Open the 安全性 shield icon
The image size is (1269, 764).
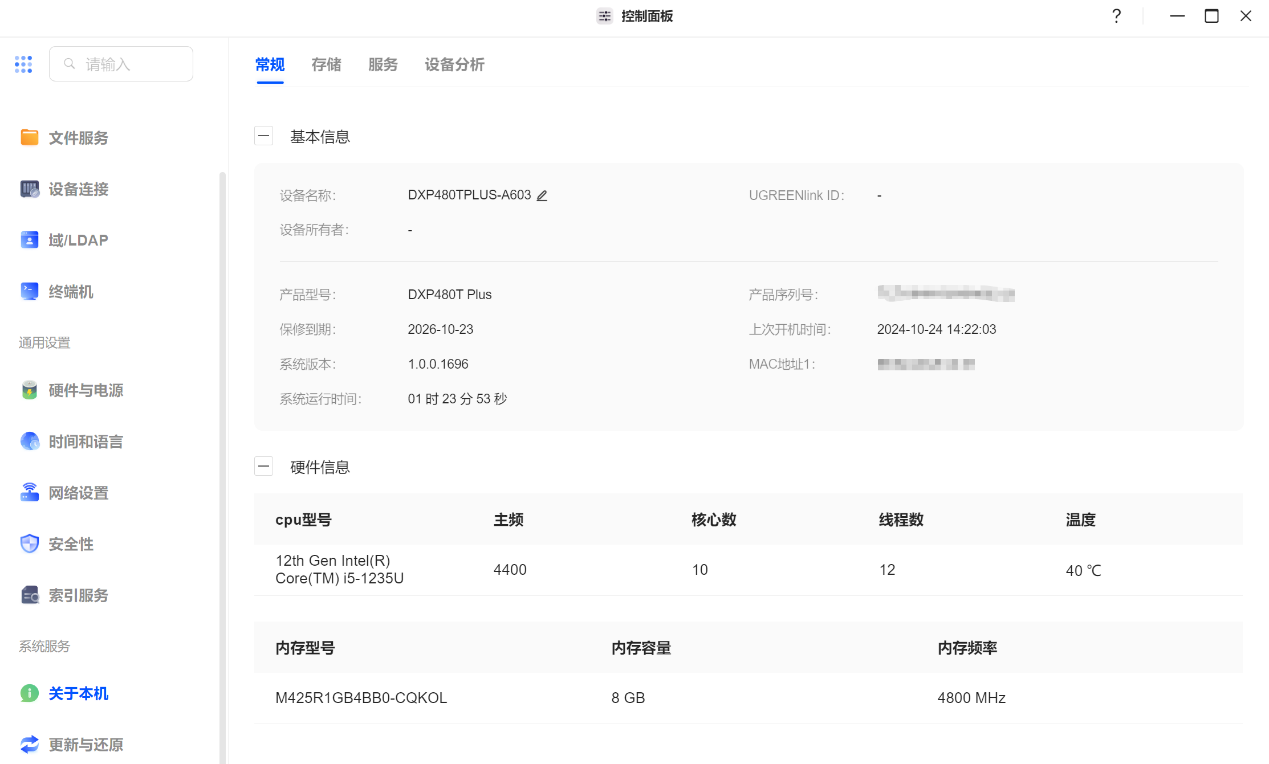coord(30,544)
